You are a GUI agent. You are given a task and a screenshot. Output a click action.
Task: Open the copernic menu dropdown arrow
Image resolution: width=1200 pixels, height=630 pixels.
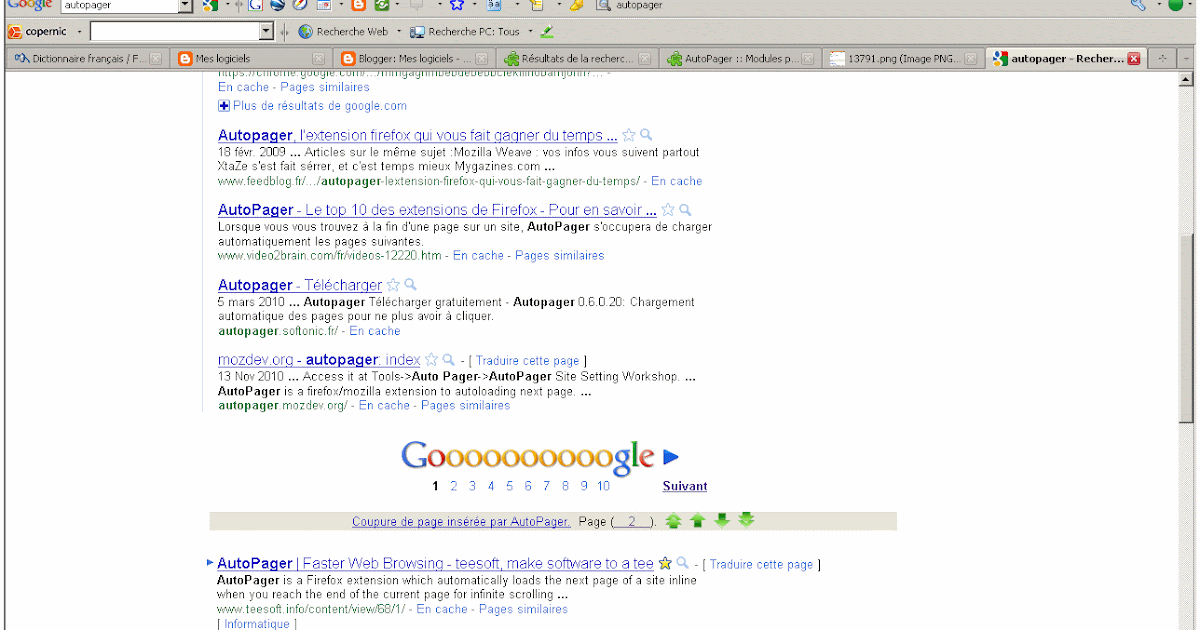point(79,32)
